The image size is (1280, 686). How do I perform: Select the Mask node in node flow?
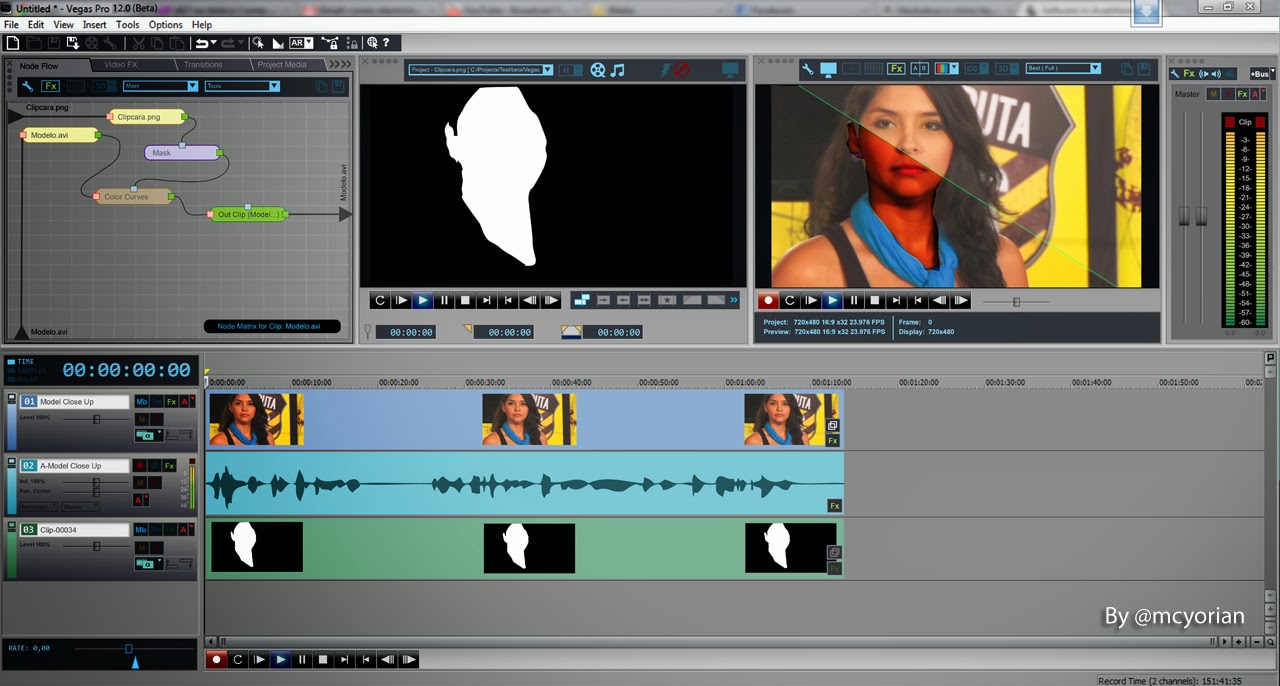pos(182,153)
